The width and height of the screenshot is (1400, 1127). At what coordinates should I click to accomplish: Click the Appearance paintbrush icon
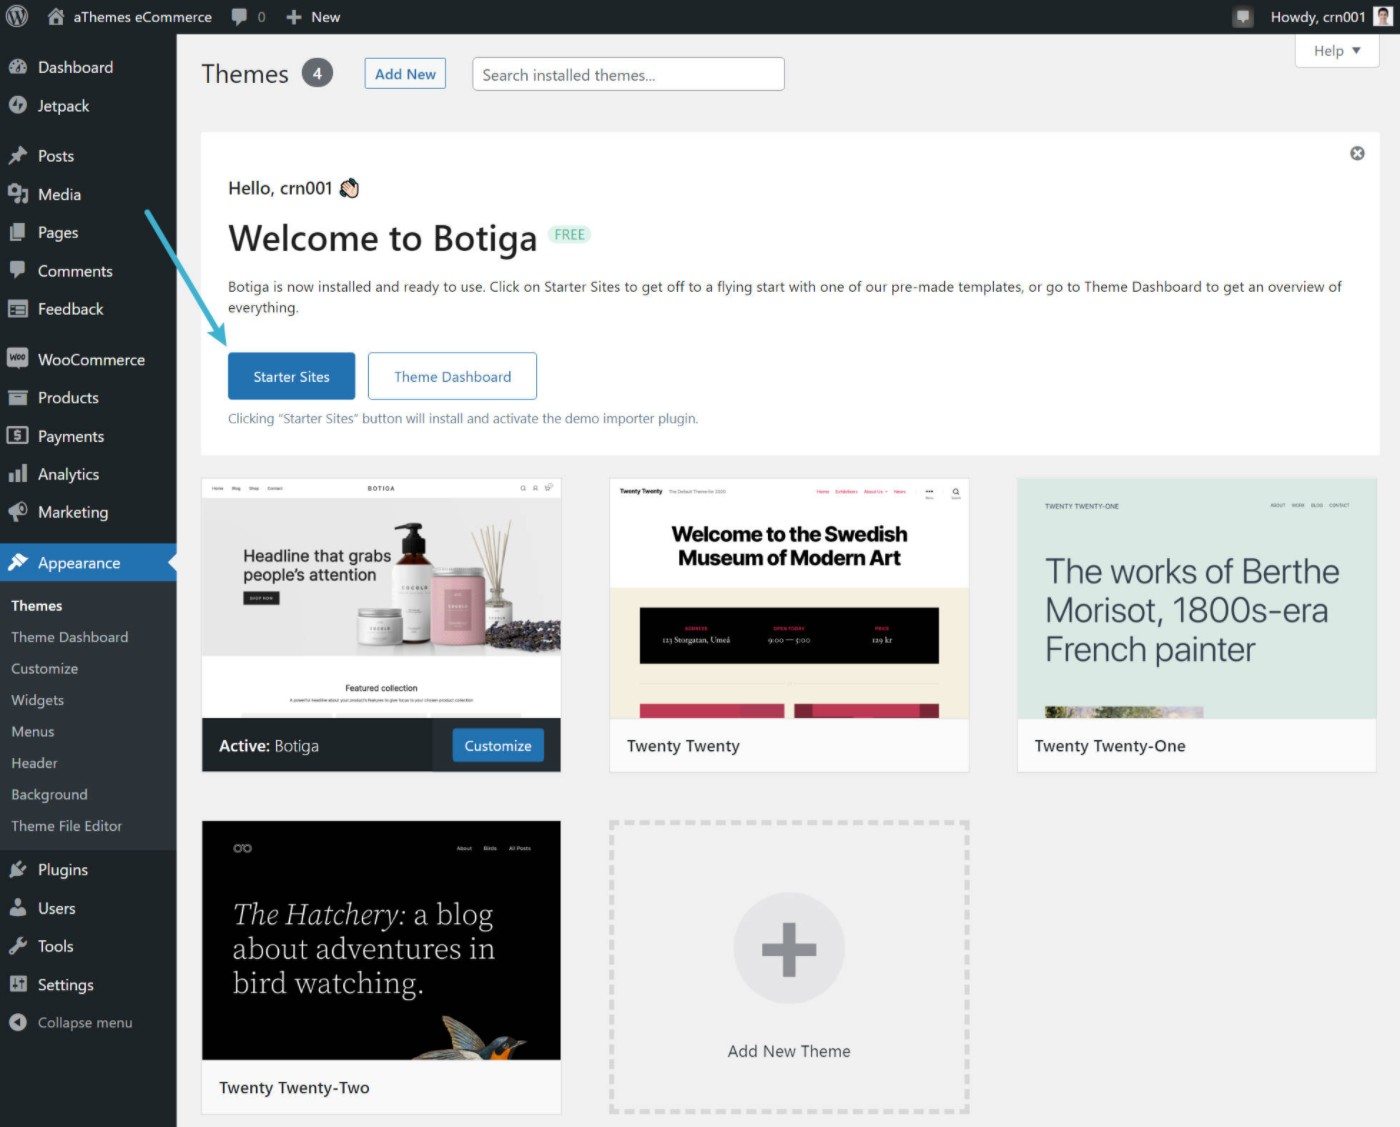pos(18,562)
